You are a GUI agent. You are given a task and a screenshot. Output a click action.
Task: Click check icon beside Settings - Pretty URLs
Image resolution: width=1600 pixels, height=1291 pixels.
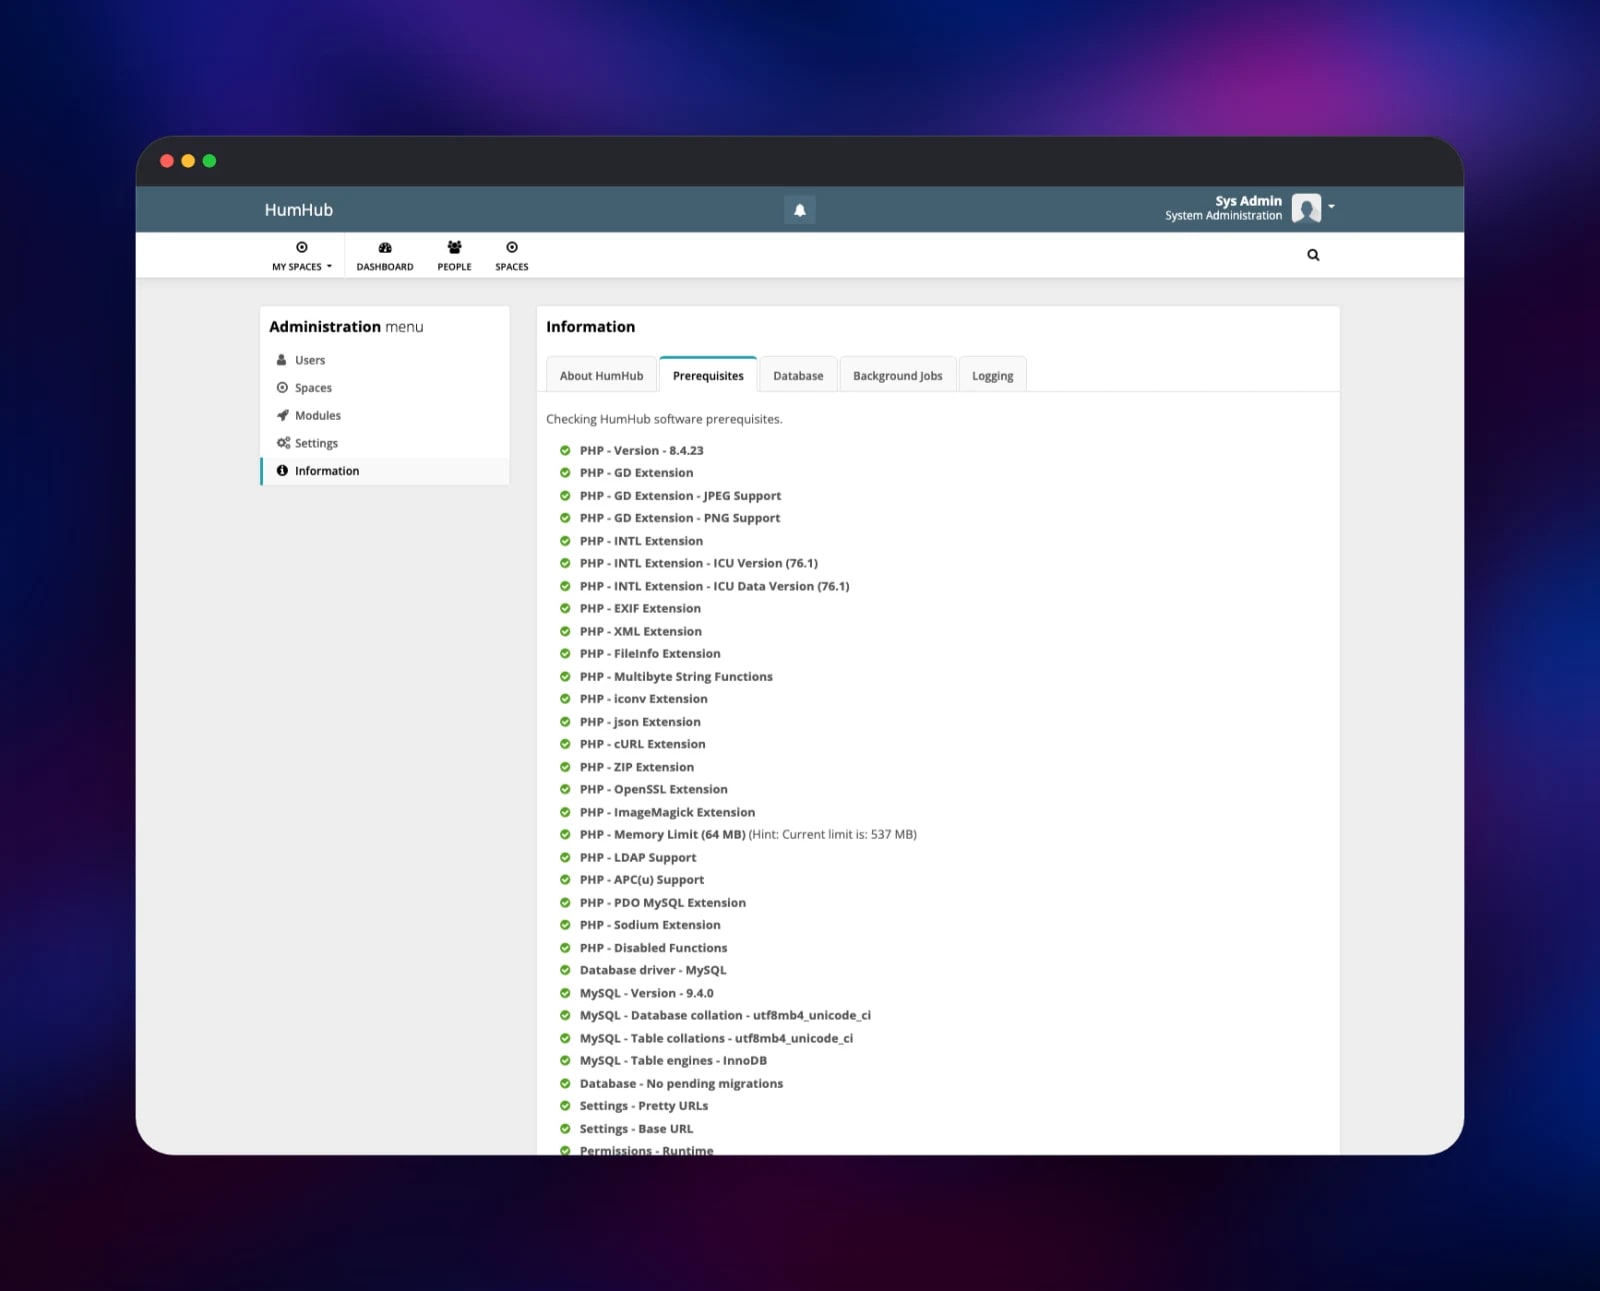565,1106
